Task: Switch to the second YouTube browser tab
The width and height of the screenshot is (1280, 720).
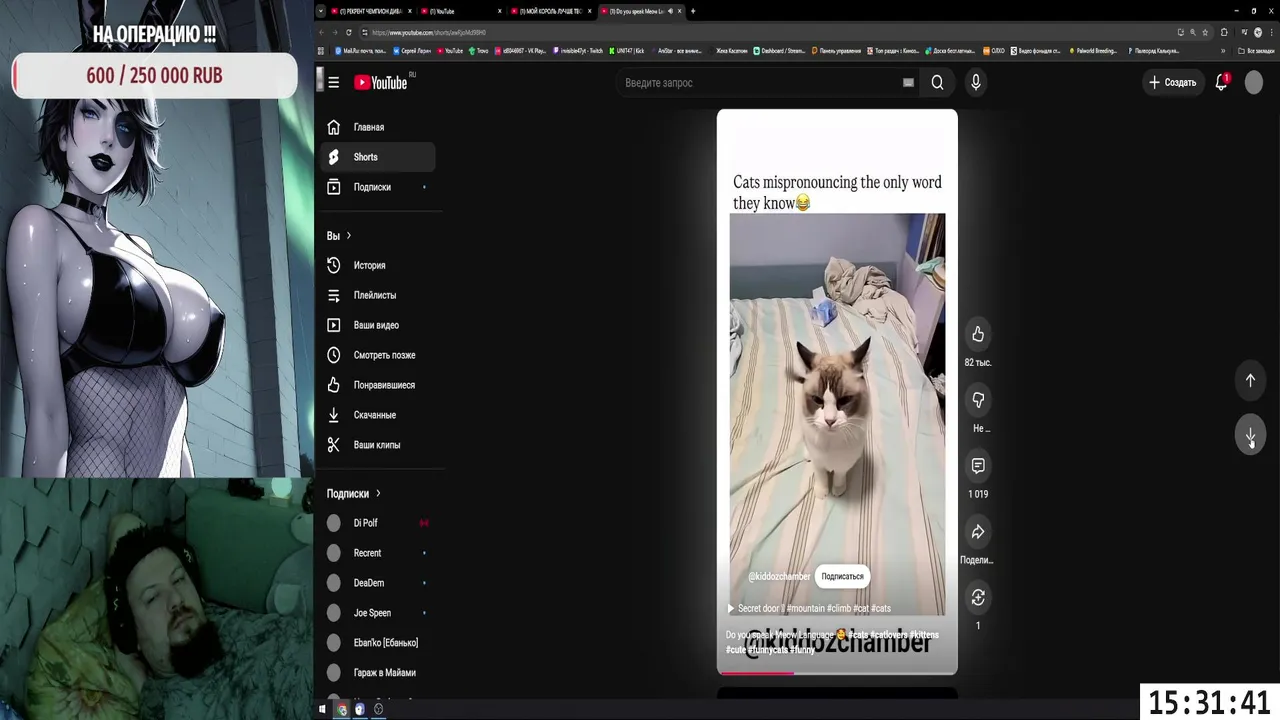Action: (x=463, y=11)
